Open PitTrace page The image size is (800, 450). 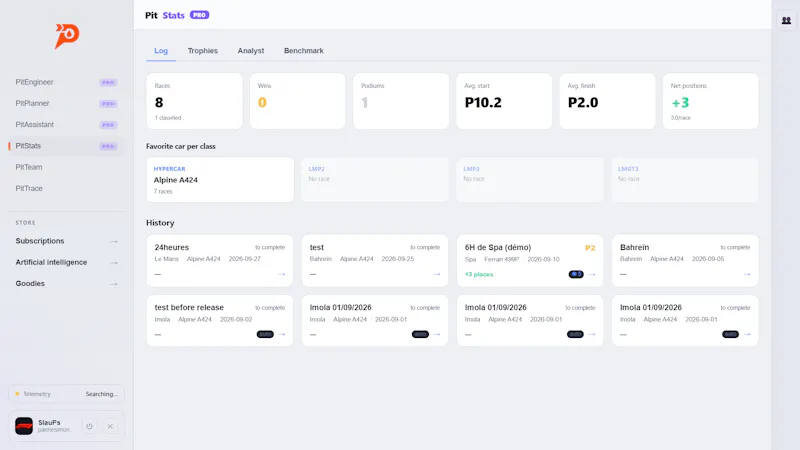pos(66,188)
